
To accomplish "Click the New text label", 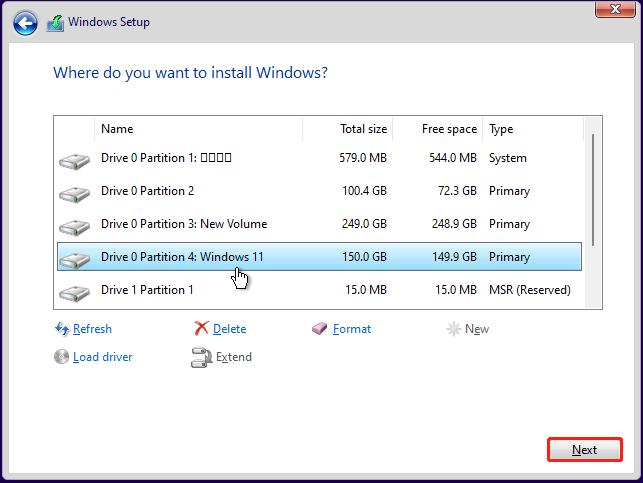I will click(477, 329).
